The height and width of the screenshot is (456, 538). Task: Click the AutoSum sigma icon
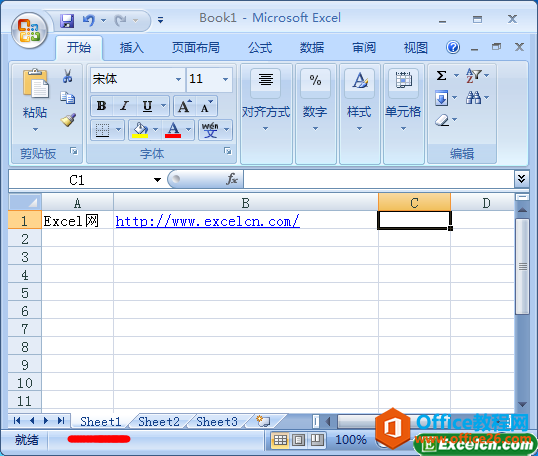(x=442, y=75)
